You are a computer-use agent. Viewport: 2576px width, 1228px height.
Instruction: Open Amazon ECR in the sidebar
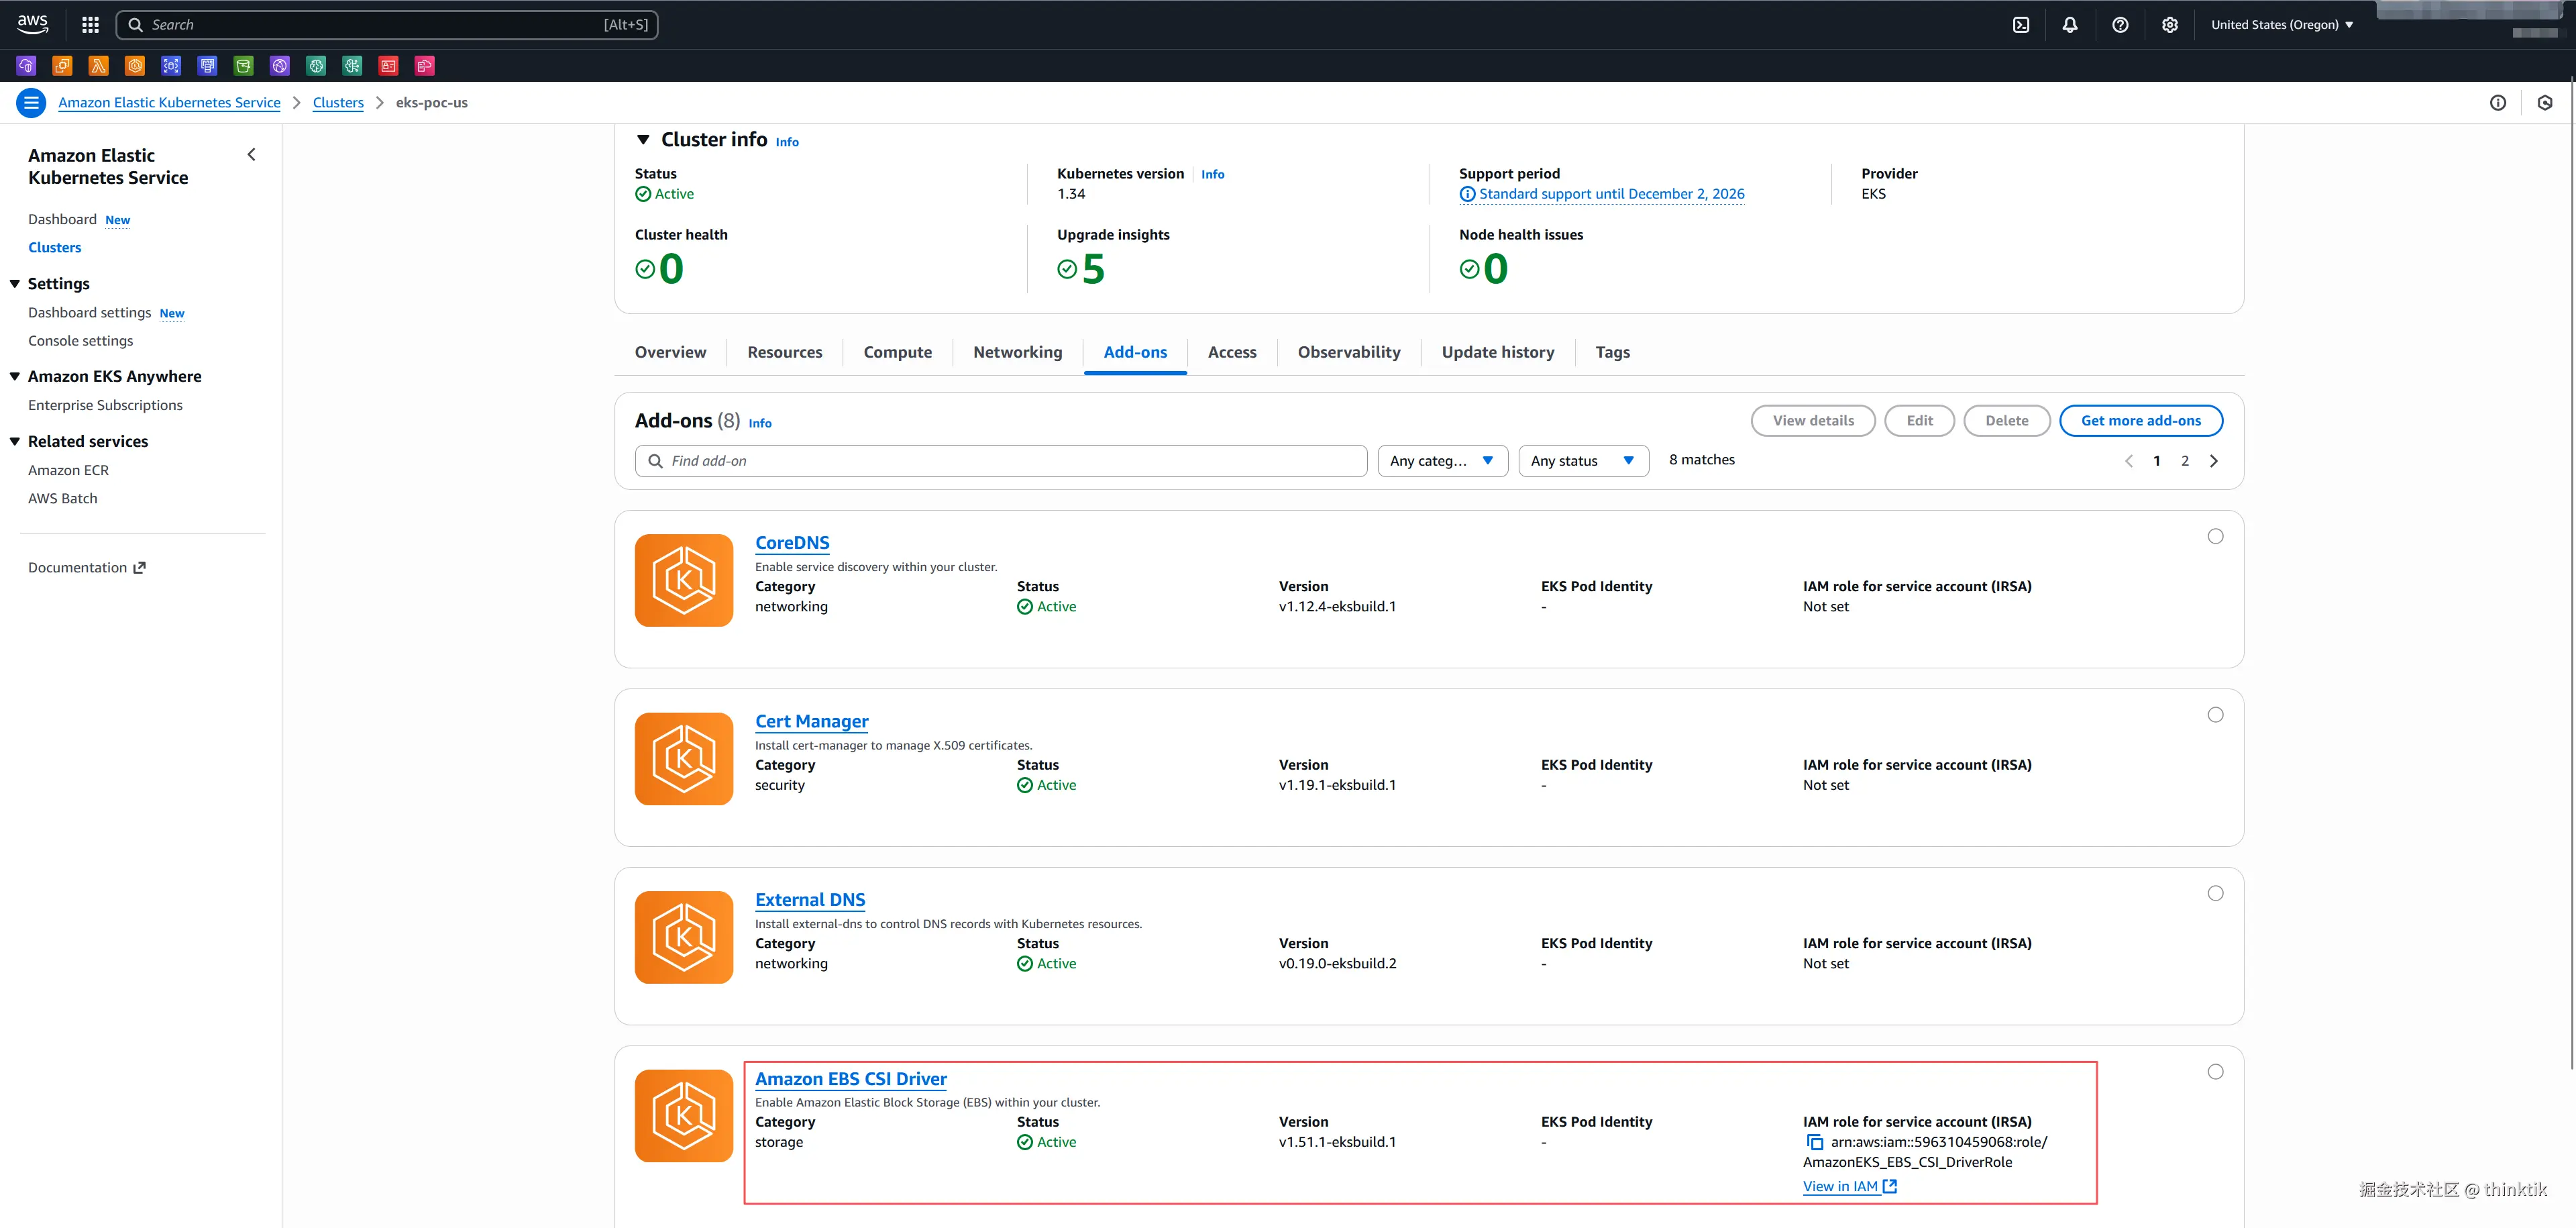pos(68,471)
